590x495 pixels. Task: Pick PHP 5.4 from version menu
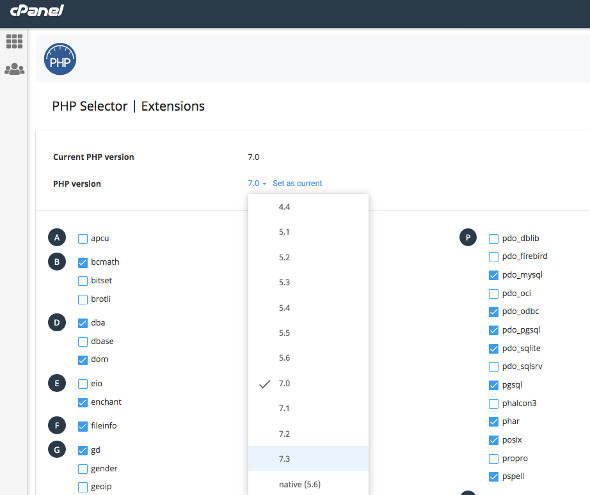pyautogui.click(x=308, y=308)
